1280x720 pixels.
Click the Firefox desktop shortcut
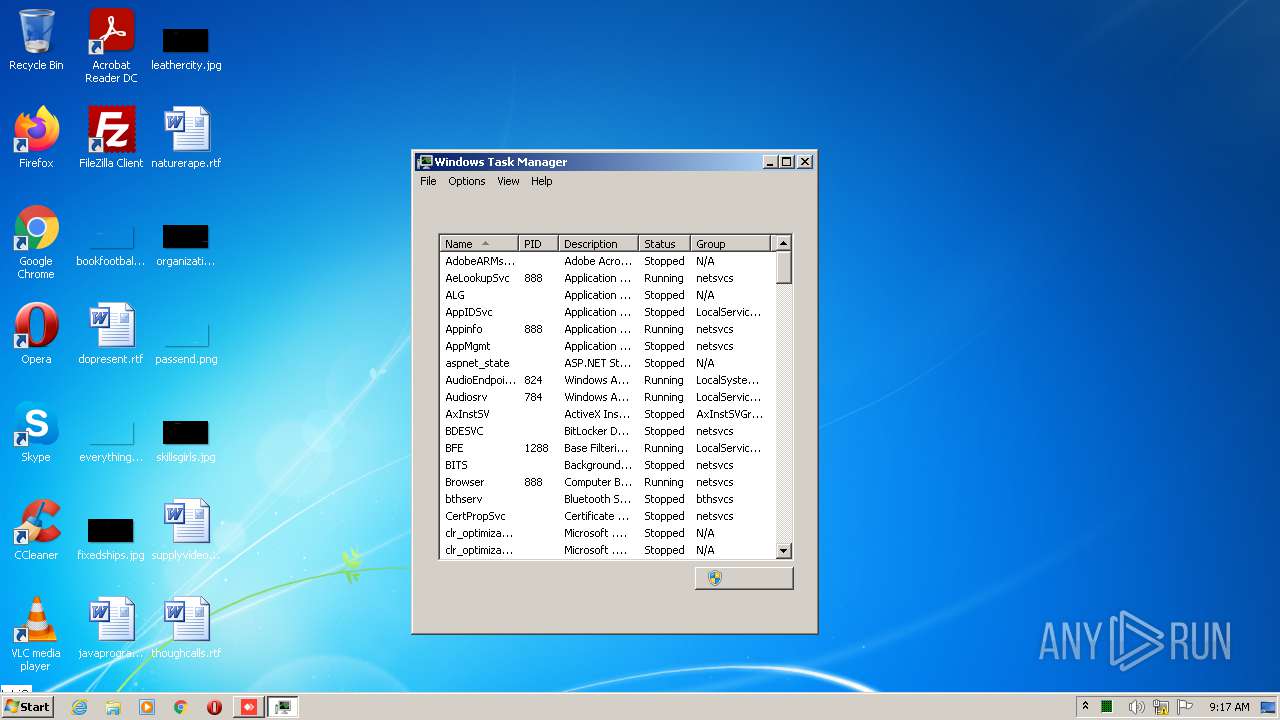click(36, 138)
